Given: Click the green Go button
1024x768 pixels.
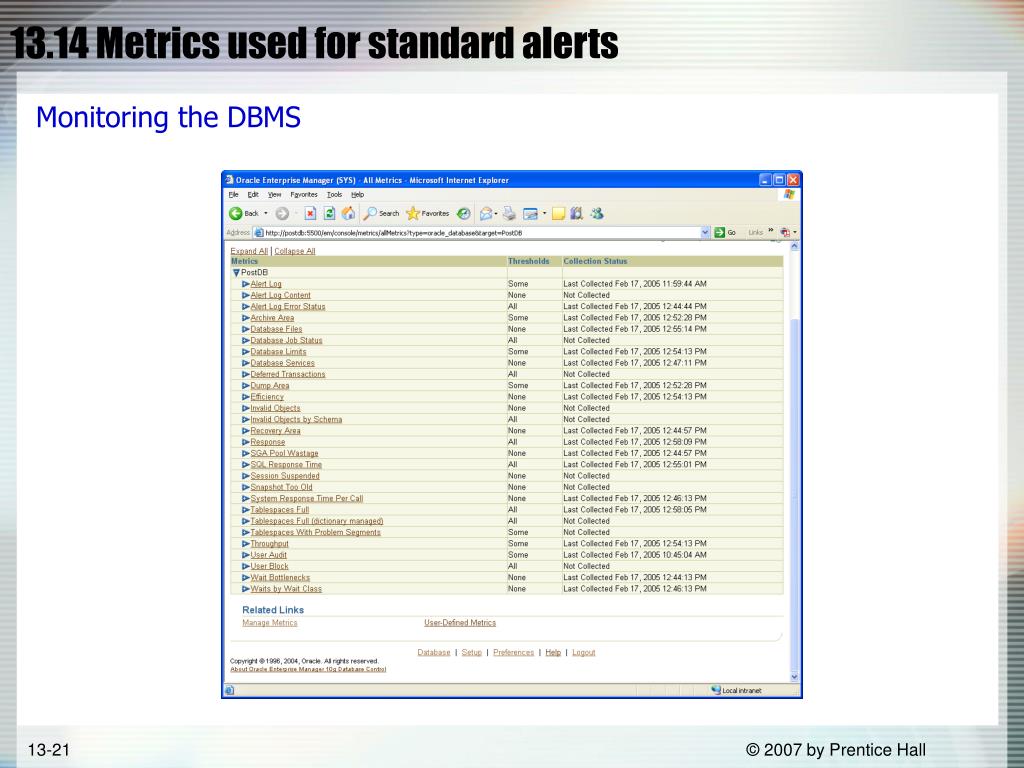Looking at the screenshot, I should coord(725,232).
